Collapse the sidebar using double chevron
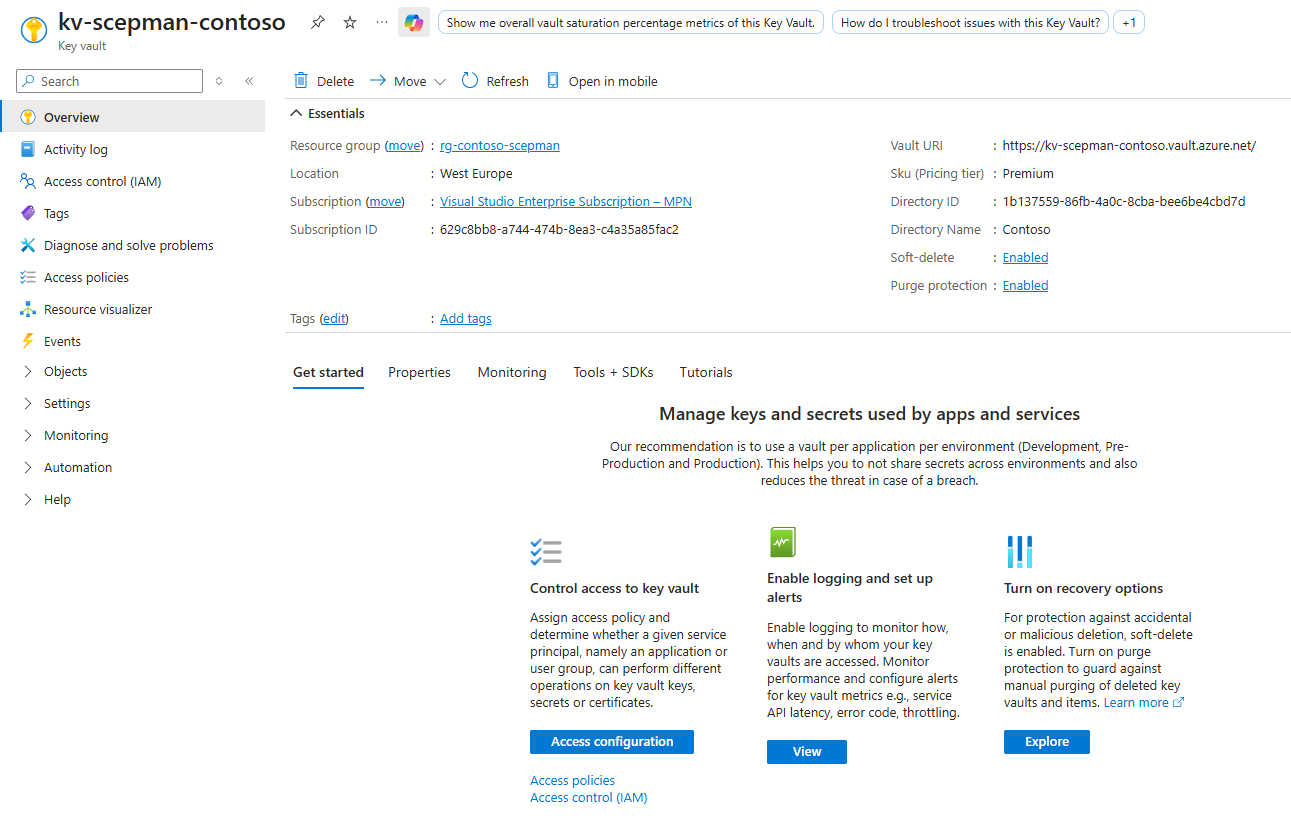This screenshot has width=1291, height=816. click(249, 81)
